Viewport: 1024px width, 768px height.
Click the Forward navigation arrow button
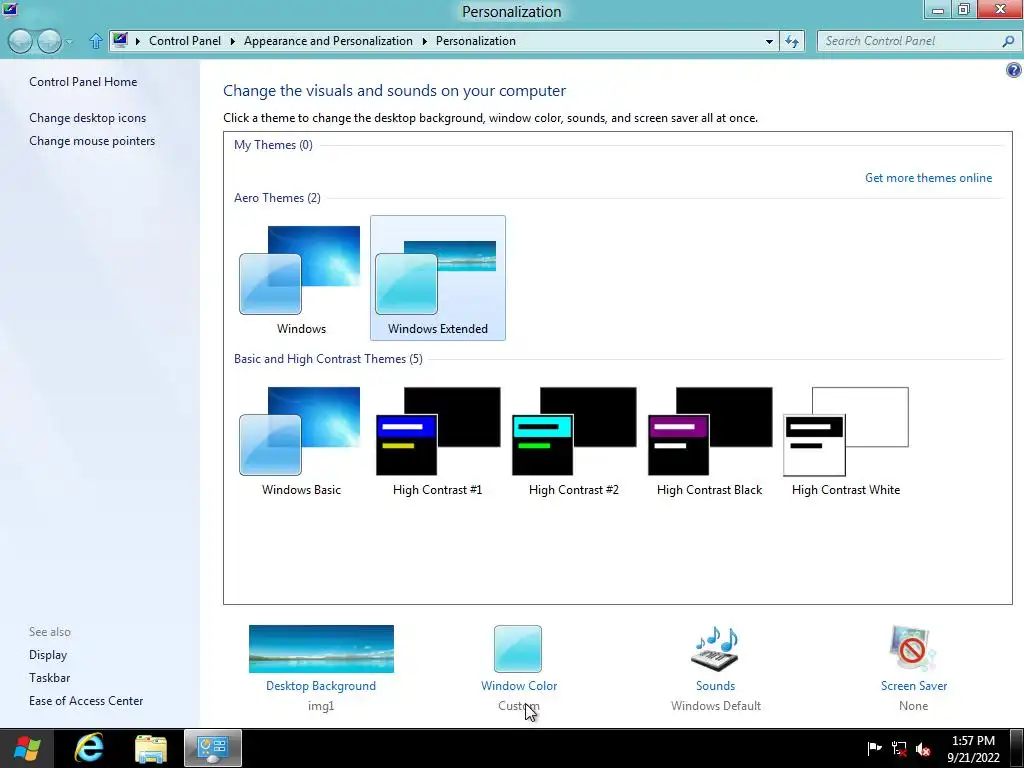pos(49,41)
